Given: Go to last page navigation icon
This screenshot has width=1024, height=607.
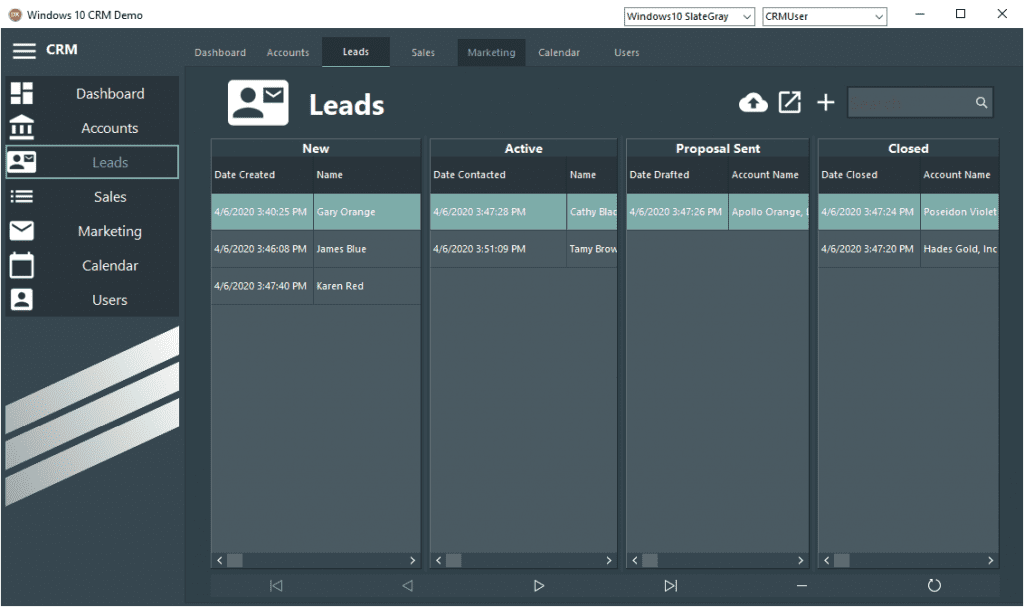Looking at the screenshot, I should (671, 585).
